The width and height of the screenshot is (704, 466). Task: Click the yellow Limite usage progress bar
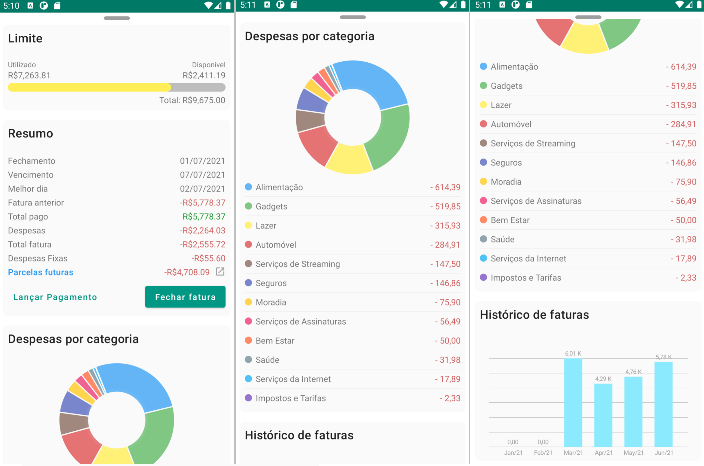click(90, 88)
